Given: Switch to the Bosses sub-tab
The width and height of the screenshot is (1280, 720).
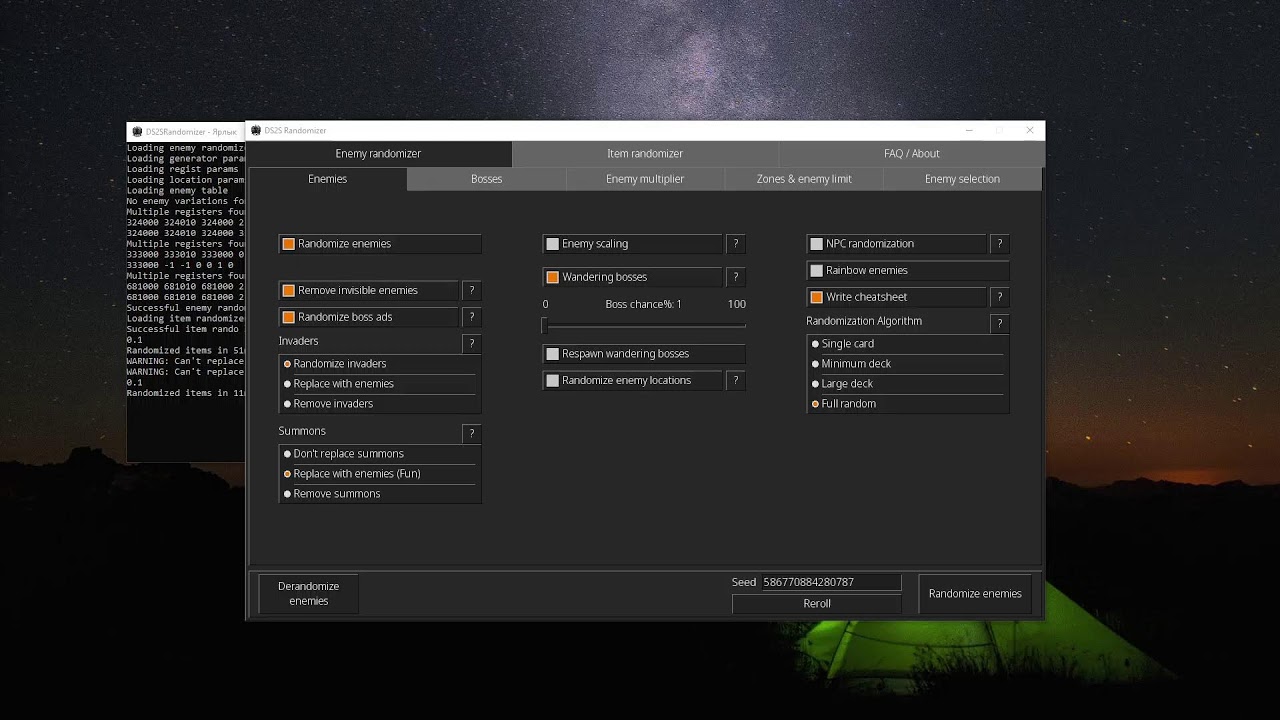Looking at the screenshot, I should pos(487,179).
